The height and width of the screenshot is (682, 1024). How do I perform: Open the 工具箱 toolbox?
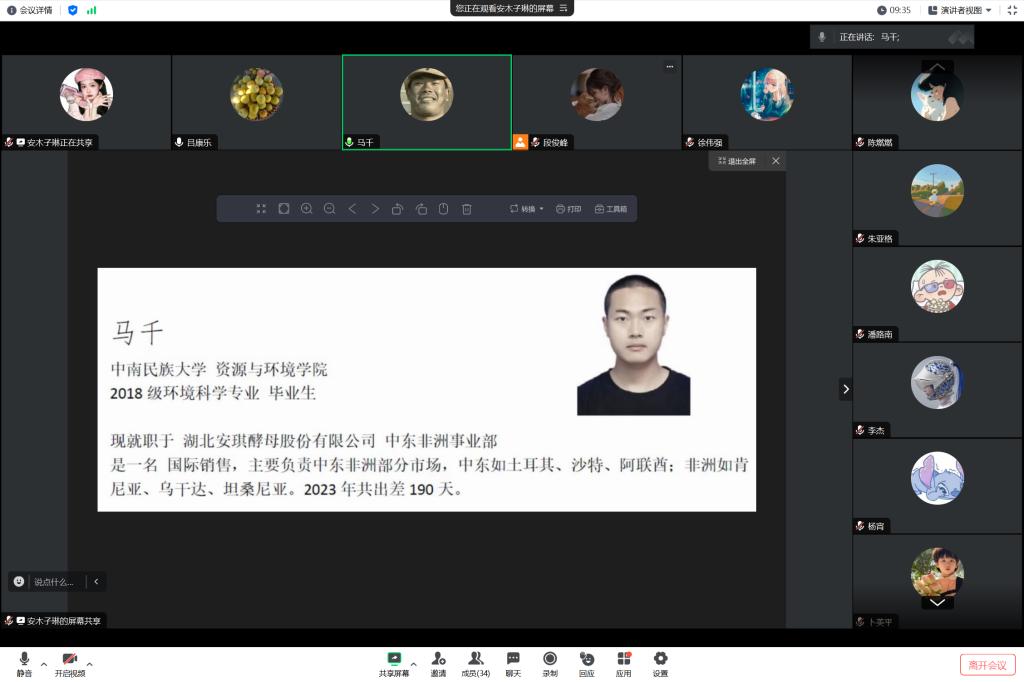click(611, 209)
